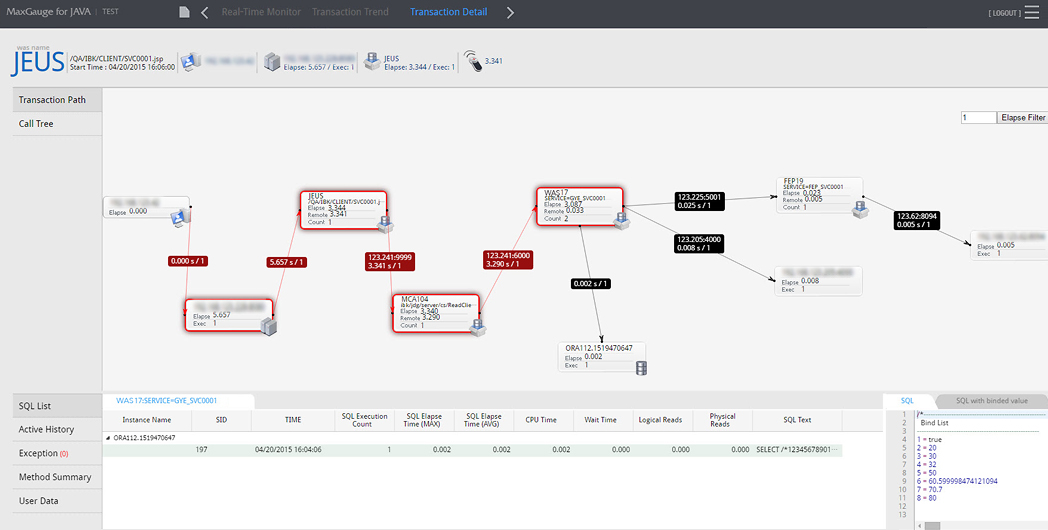This screenshot has width=1048, height=530.
Task: Select the WAS17:SERVICE=GYE_SVC0001 tab
Action: [x=178, y=401]
